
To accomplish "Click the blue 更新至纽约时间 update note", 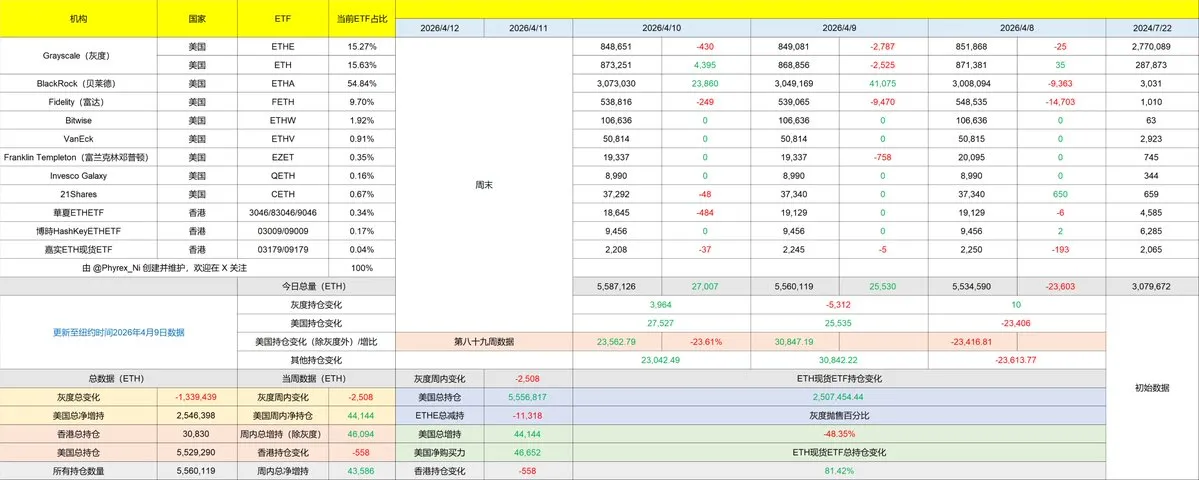I will (118, 332).
